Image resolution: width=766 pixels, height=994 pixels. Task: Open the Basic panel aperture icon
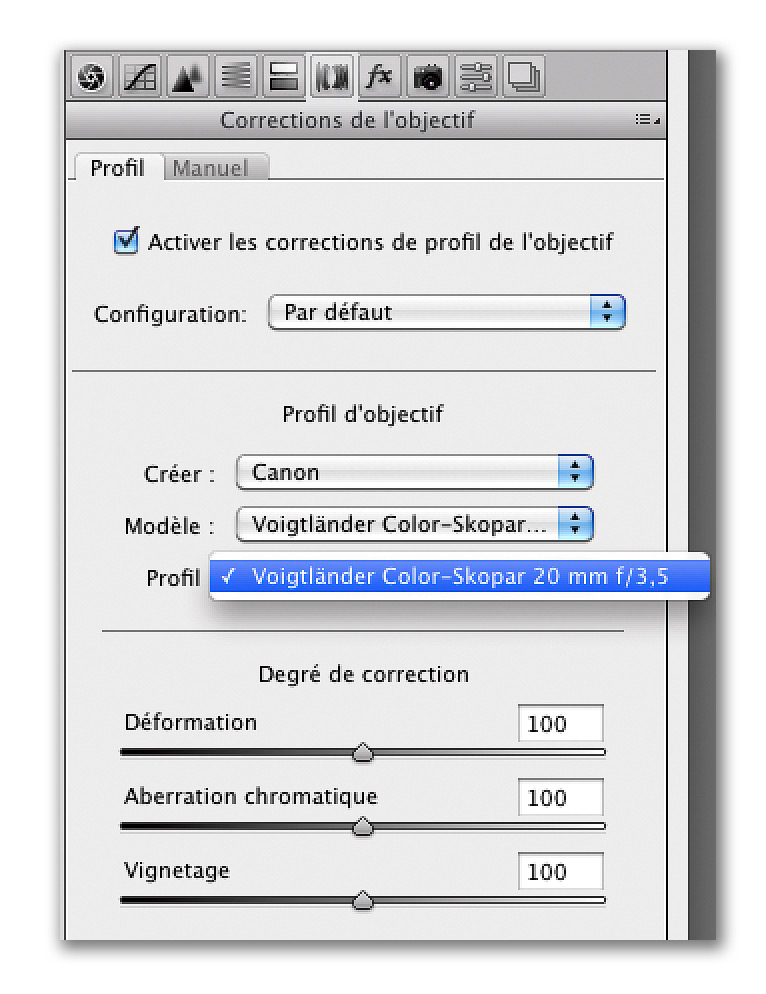click(91, 77)
